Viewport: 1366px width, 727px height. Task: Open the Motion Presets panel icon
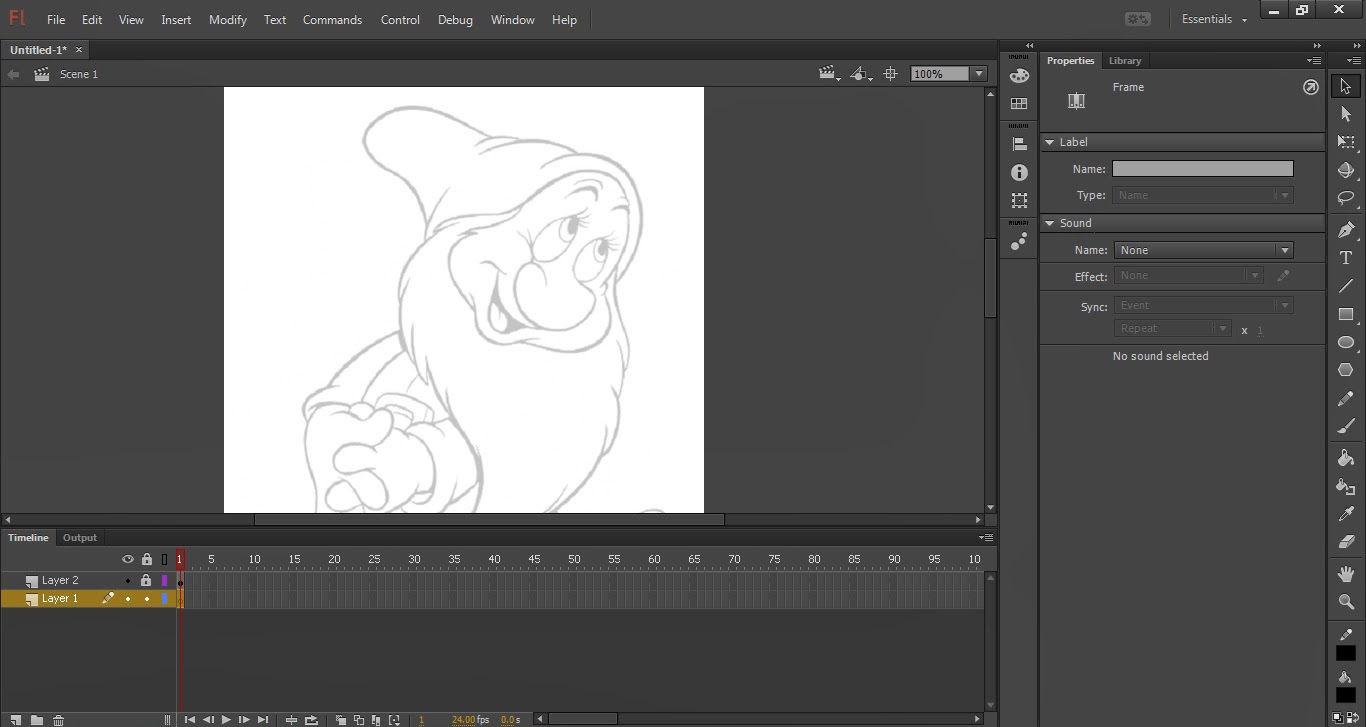[x=1019, y=242]
